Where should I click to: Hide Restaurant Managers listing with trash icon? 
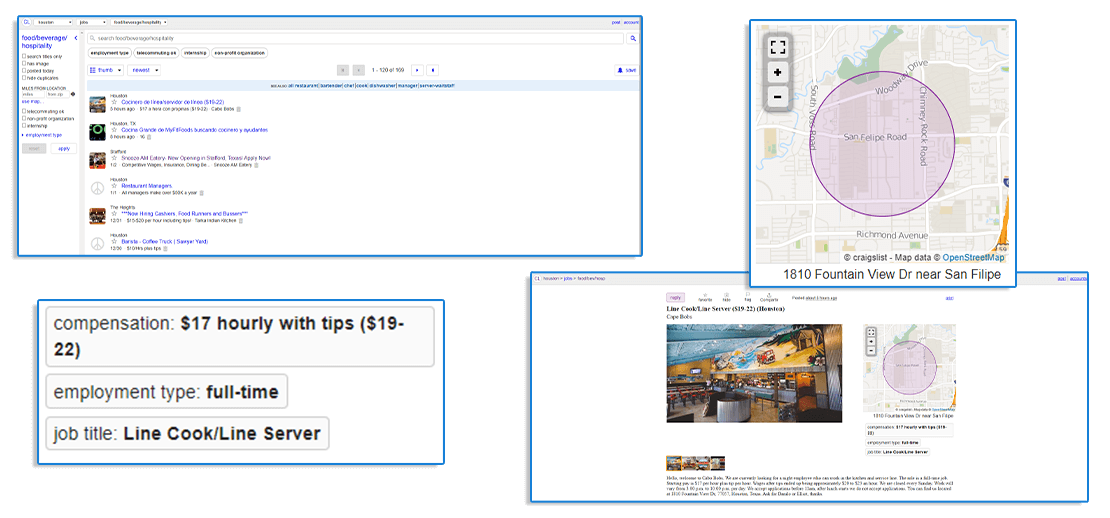(x=202, y=192)
